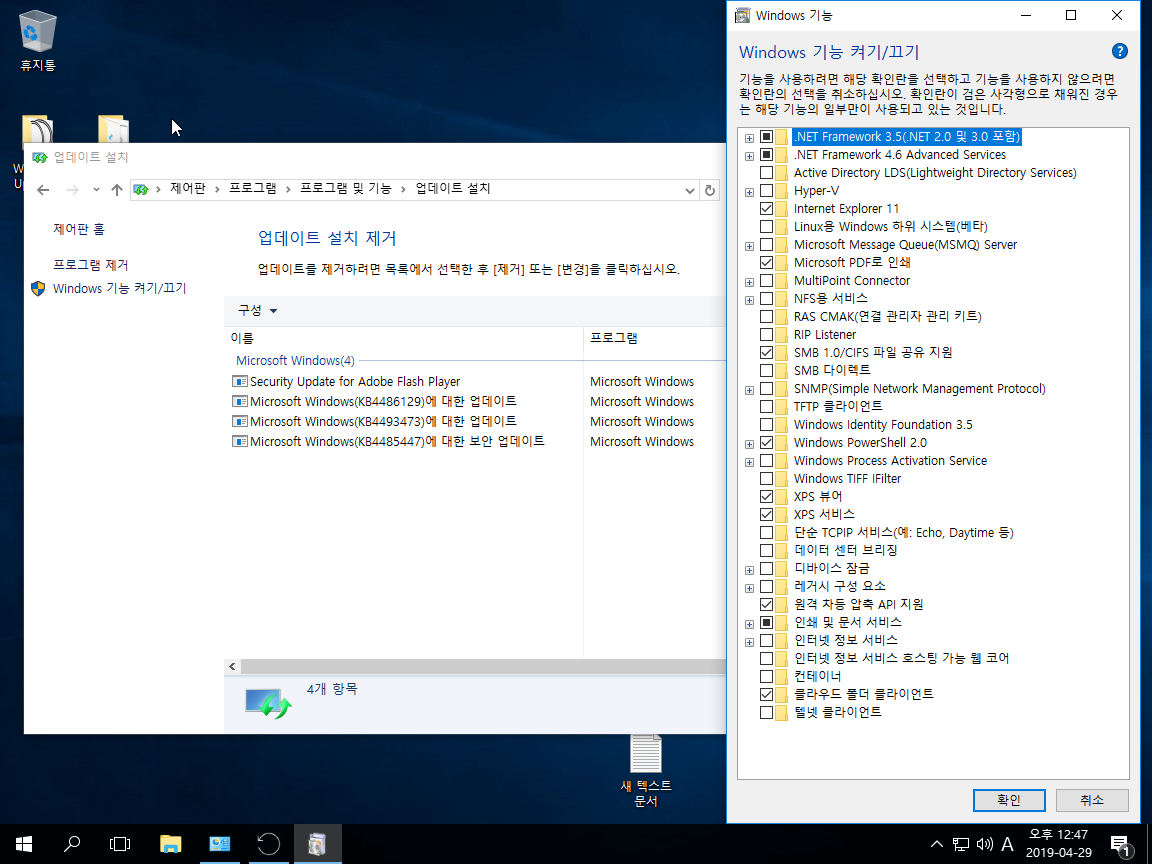1152x864 pixels.
Task: Click 업데이트 설치 breadcrumb
Action: 453,189
